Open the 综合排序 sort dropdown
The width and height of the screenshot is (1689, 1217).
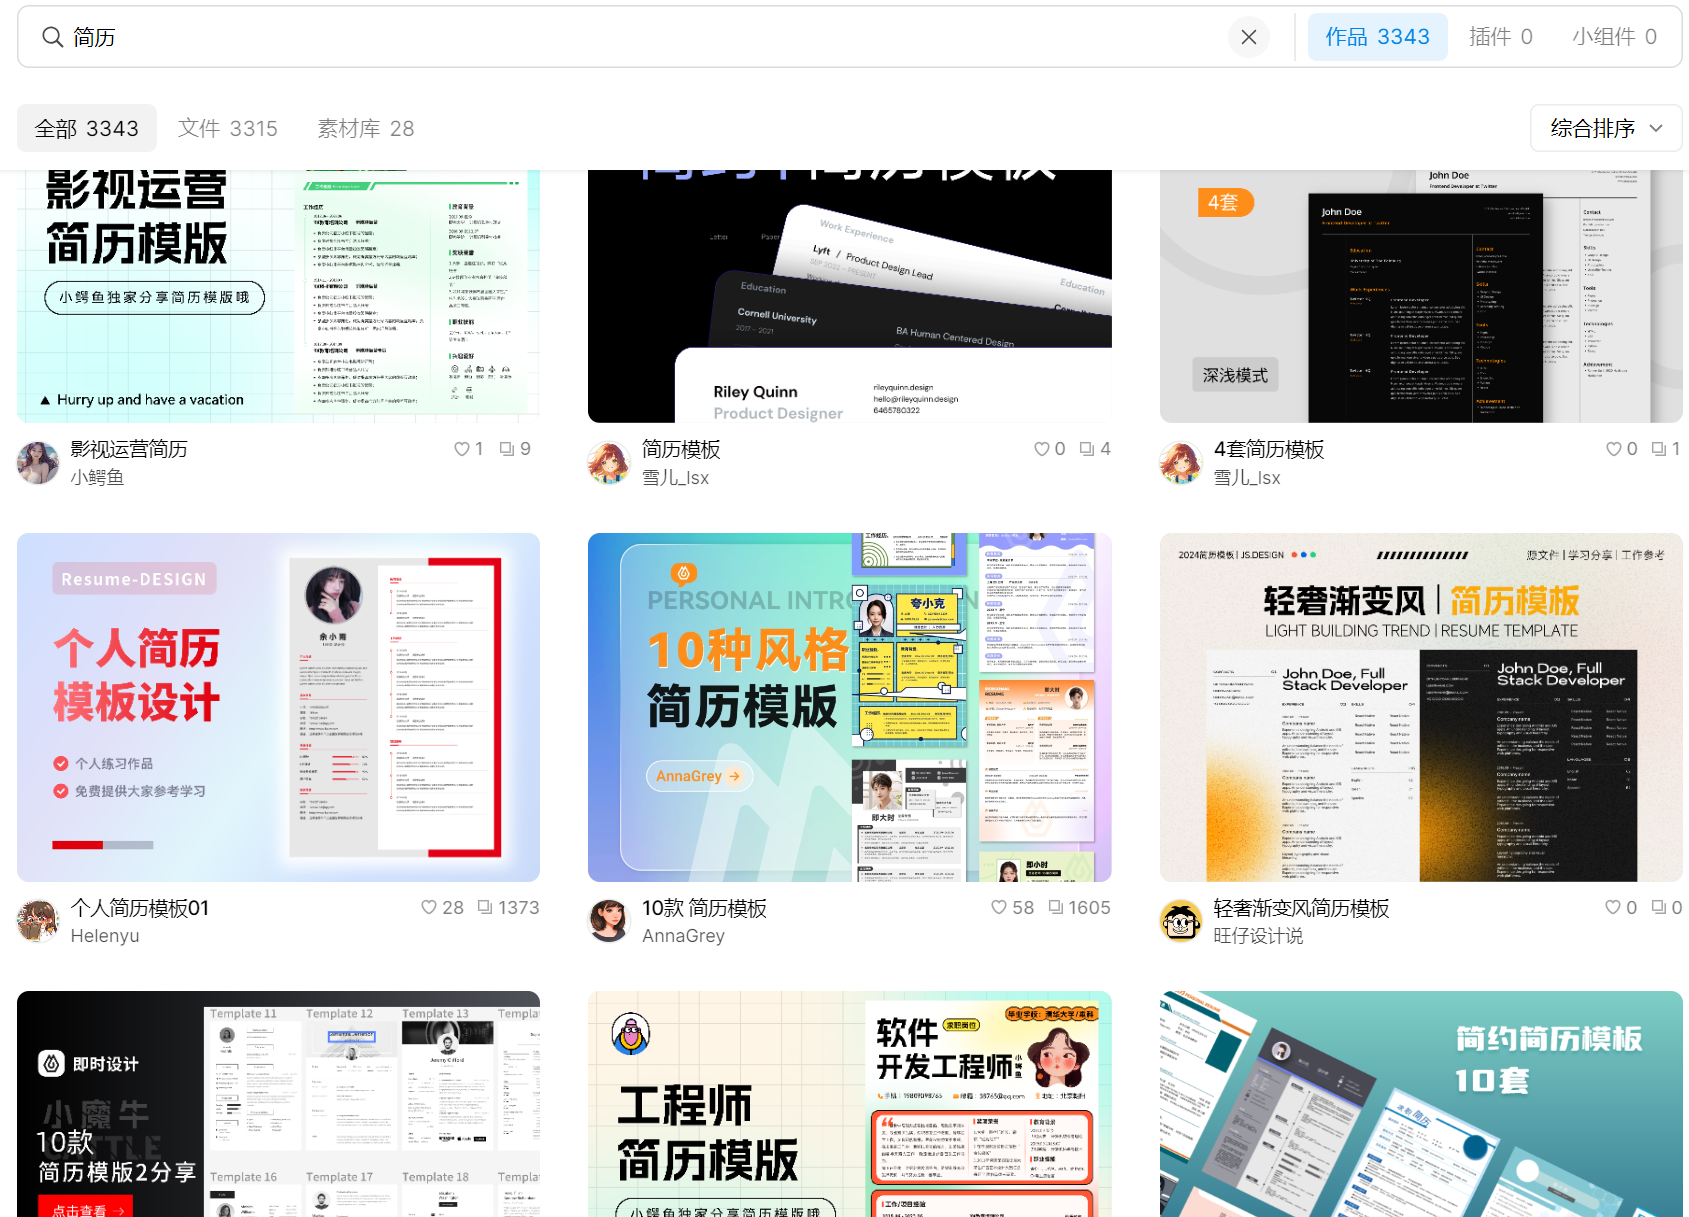[1606, 128]
